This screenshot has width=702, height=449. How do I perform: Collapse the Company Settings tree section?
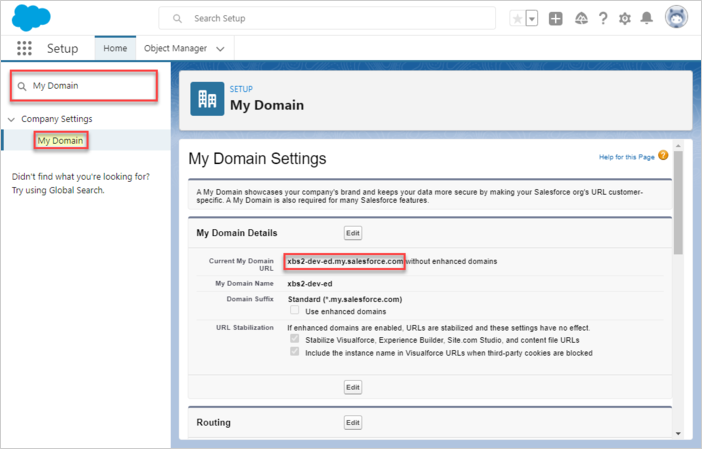11,119
